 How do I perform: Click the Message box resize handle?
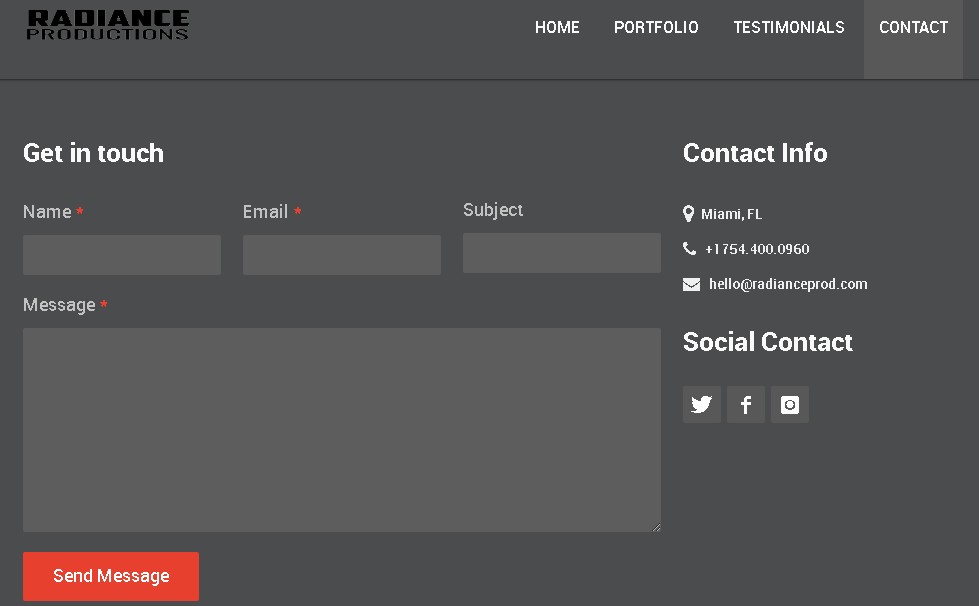click(656, 527)
